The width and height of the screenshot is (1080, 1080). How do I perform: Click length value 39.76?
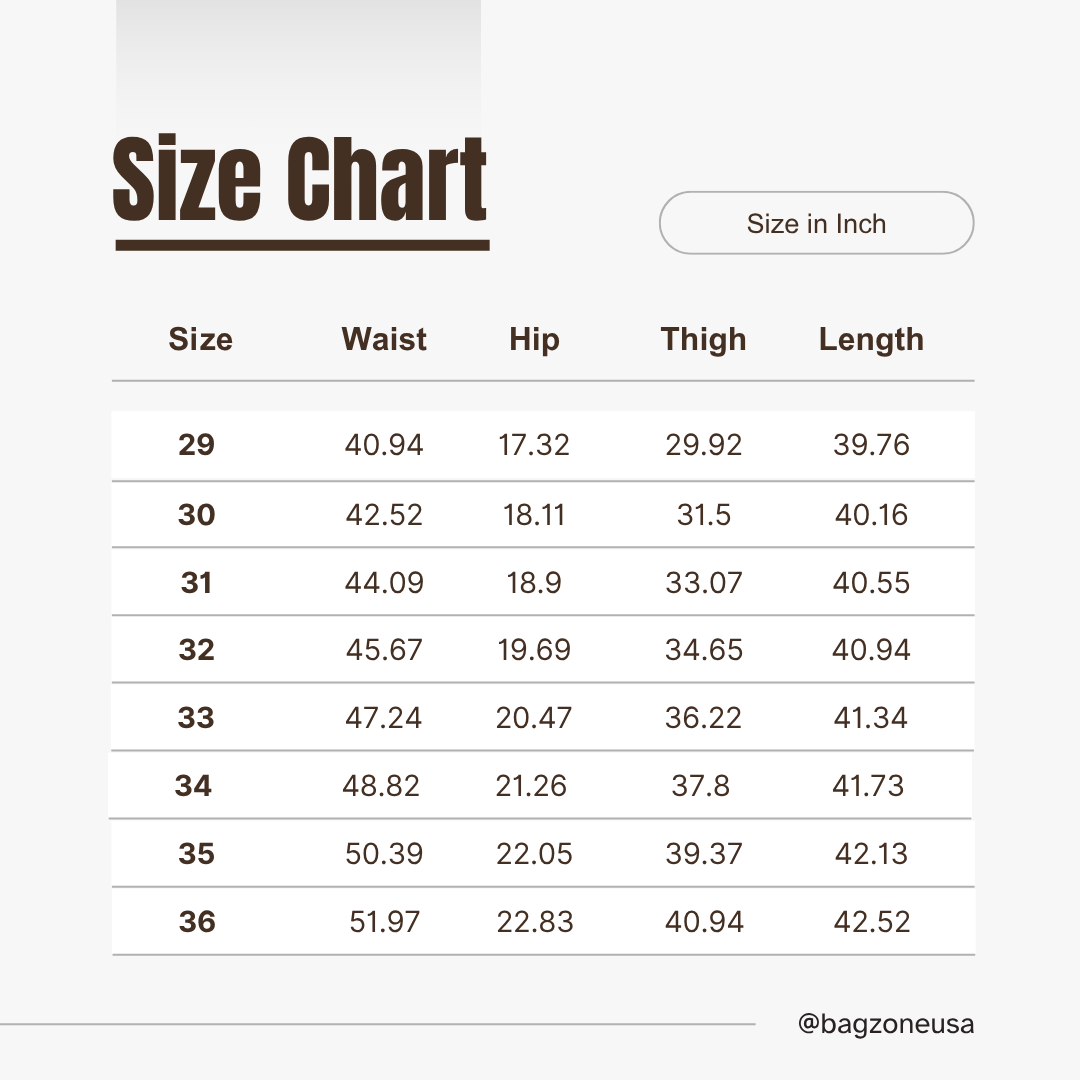click(x=871, y=444)
